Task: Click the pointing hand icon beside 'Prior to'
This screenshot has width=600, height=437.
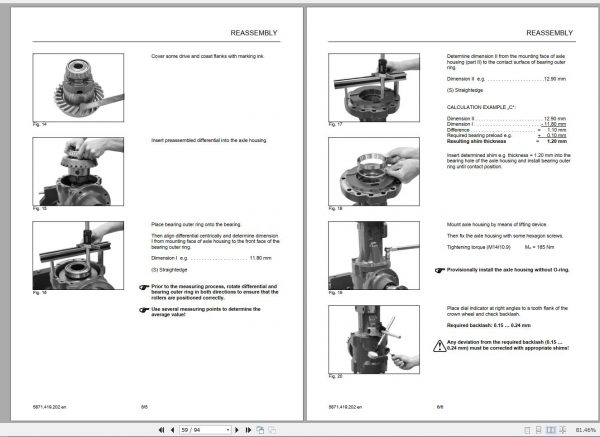Action: click(x=144, y=287)
